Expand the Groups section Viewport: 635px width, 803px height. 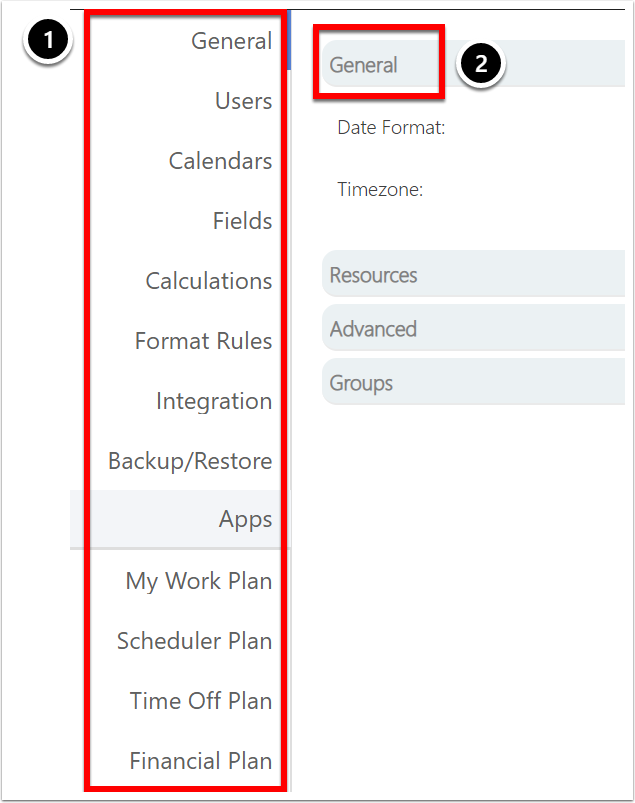(473, 382)
